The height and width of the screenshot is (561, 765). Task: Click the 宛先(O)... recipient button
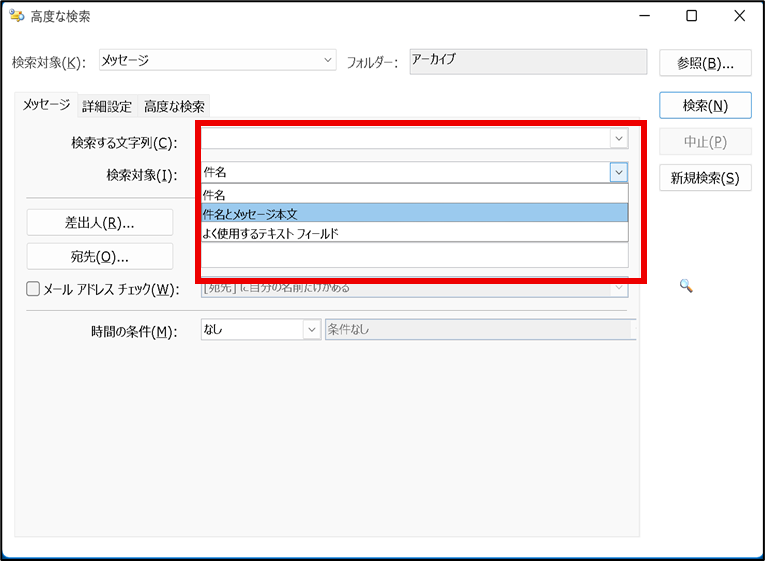pos(100,256)
